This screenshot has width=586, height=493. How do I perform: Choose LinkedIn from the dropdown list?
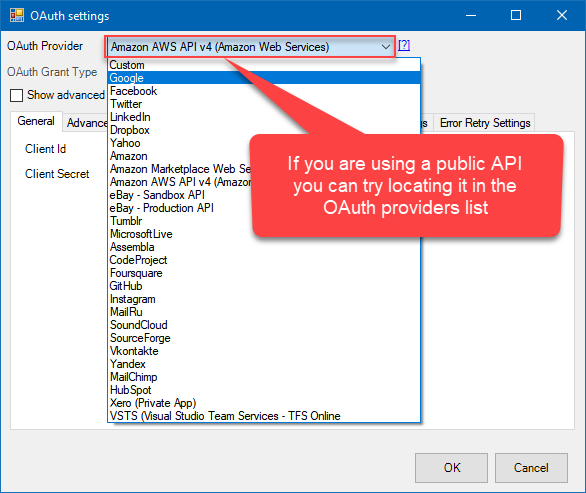coord(264,117)
